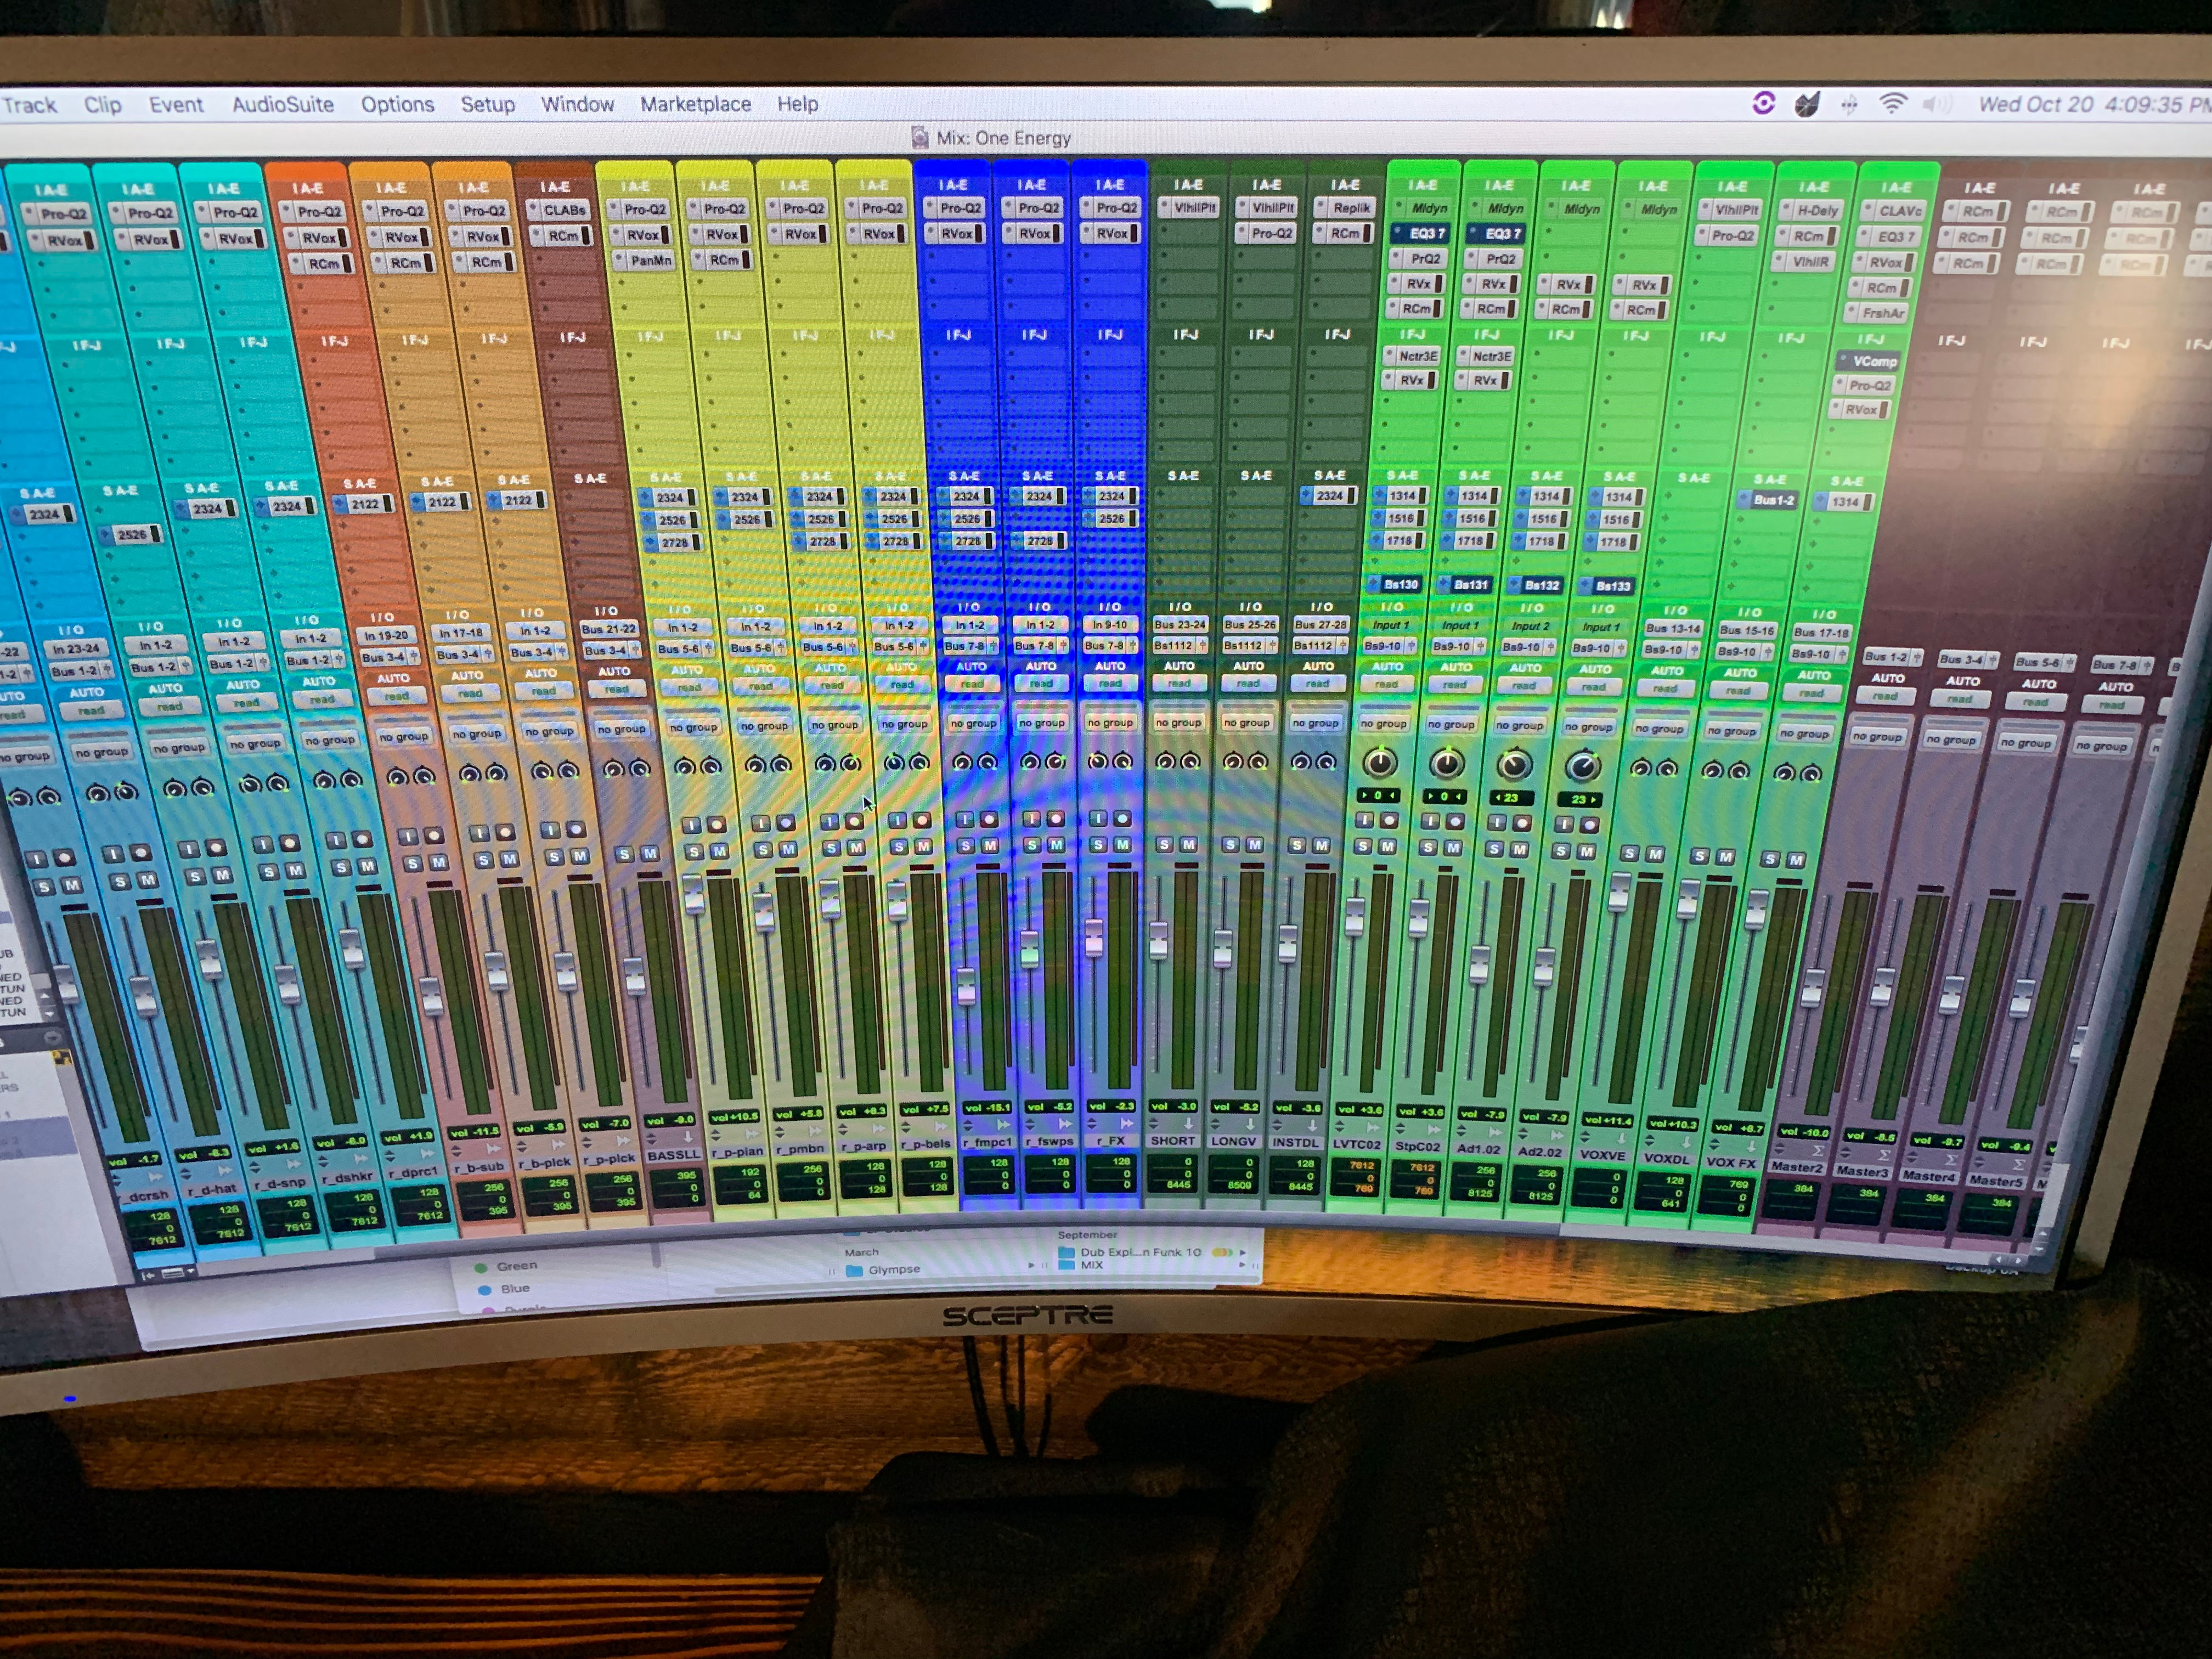Click input monitor button on r_fmpc1 track
Screen dimensions: 2212x1659
(x=964, y=819)
